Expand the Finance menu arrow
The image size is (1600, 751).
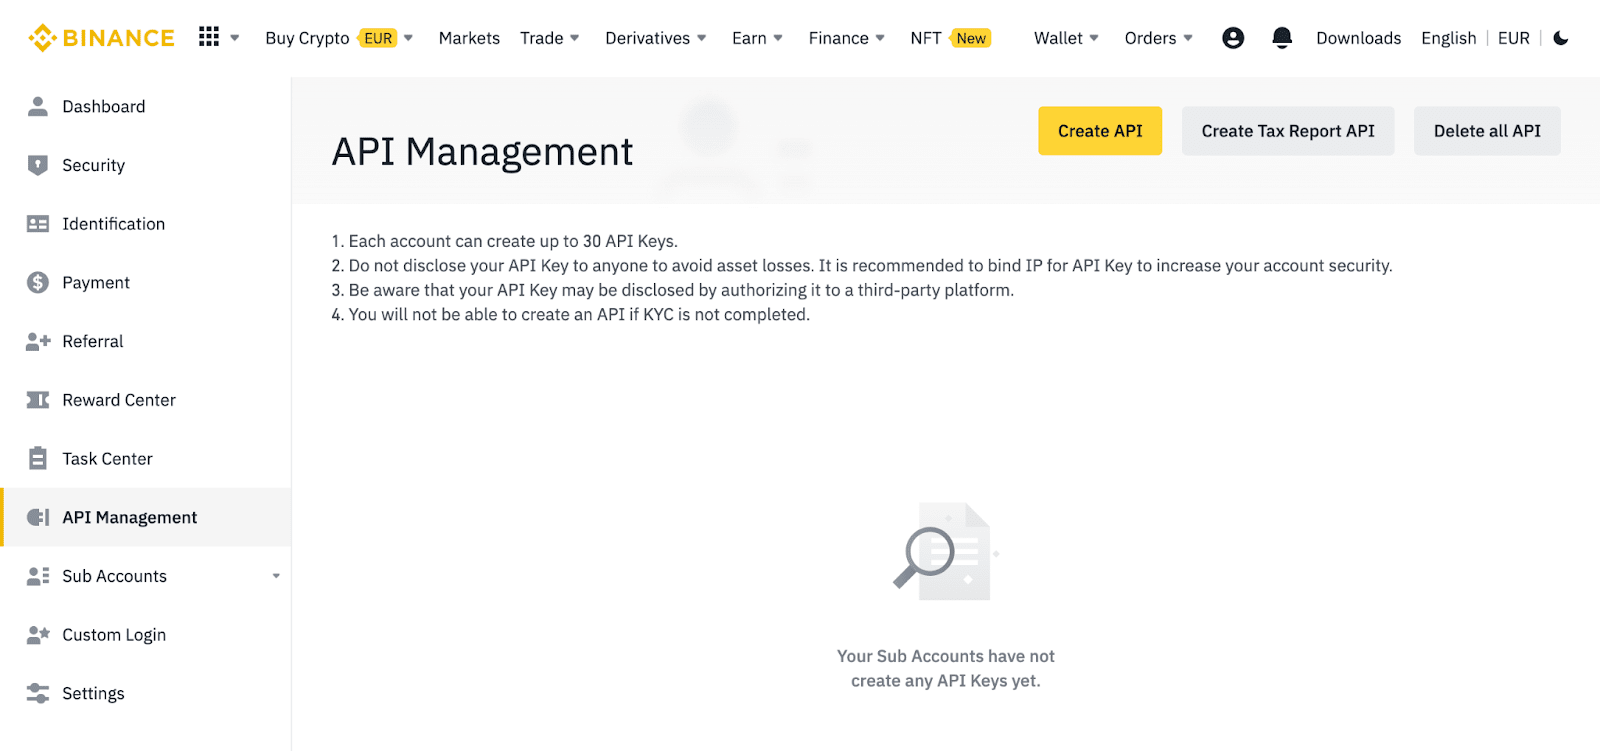point(880,38)
